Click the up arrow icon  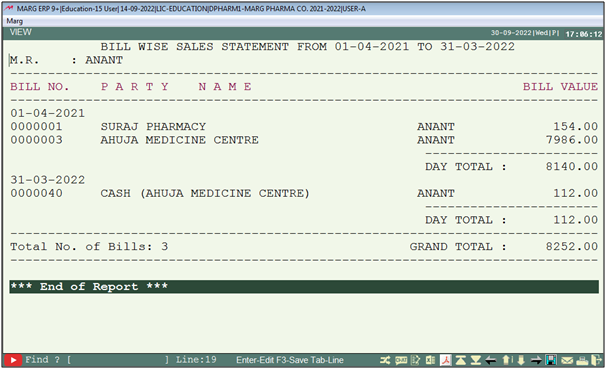(506, 360)
